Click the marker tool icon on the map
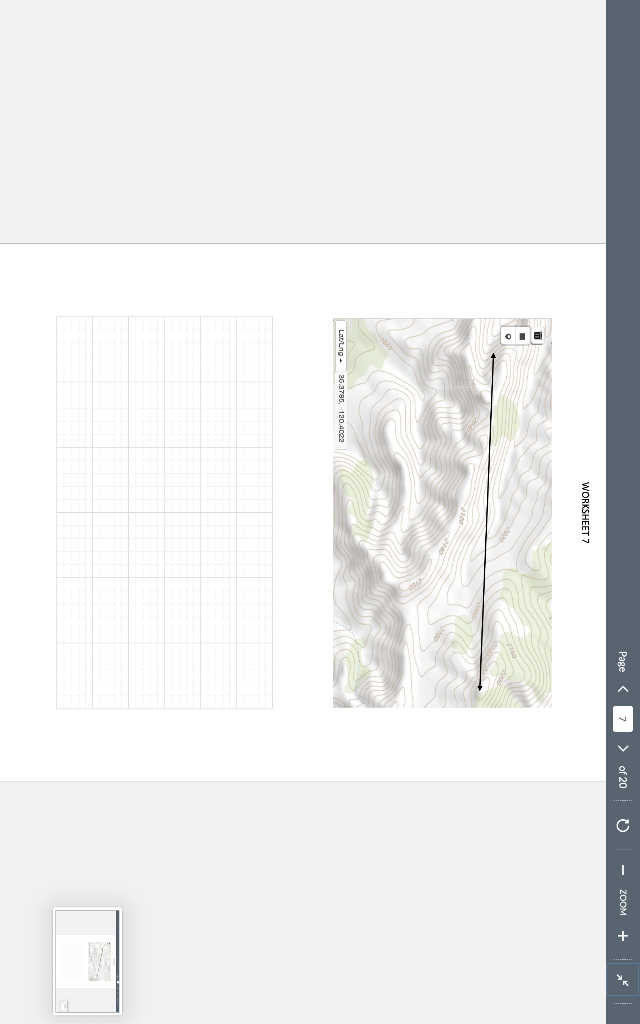This screenshot has height=1024, width=640. (508, 336)
